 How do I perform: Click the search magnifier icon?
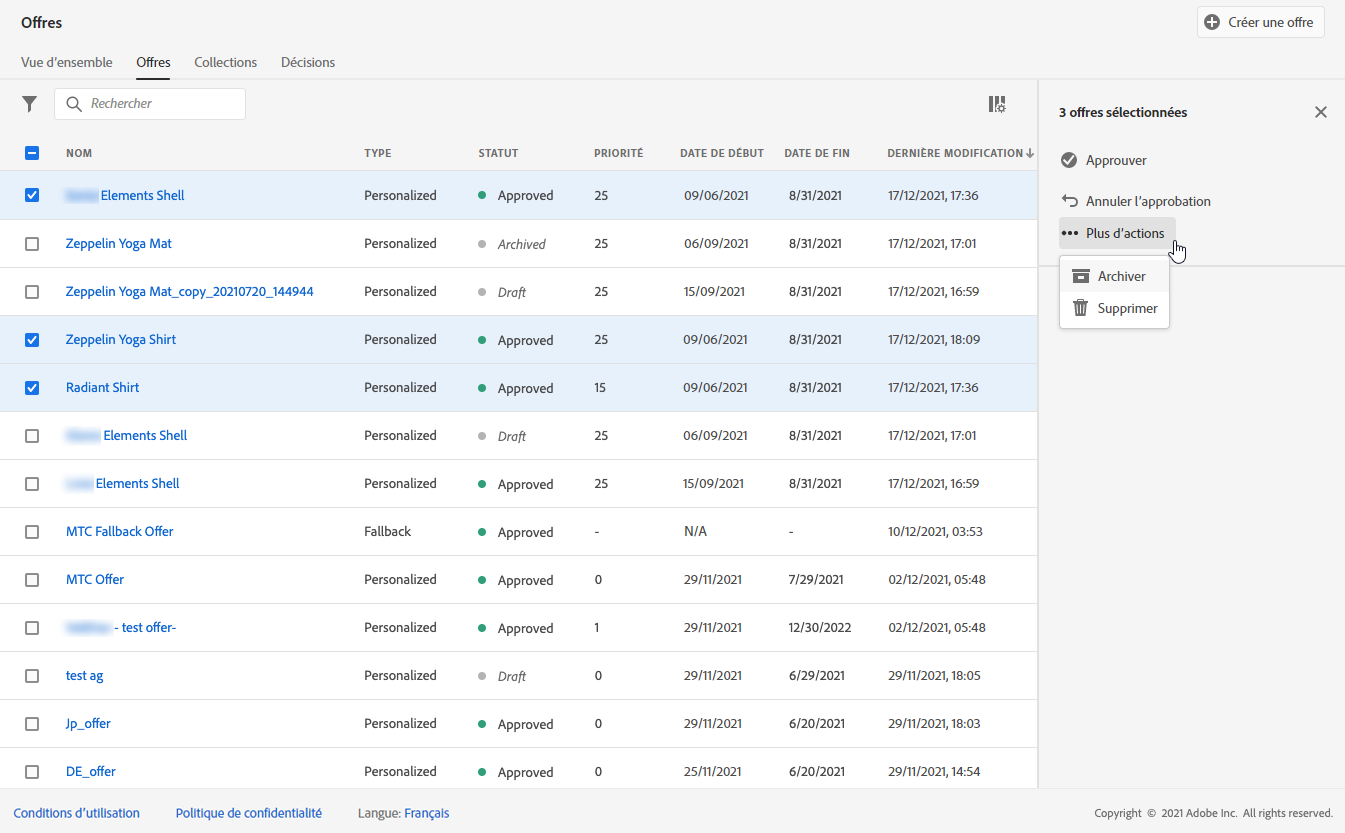(74, 104)
